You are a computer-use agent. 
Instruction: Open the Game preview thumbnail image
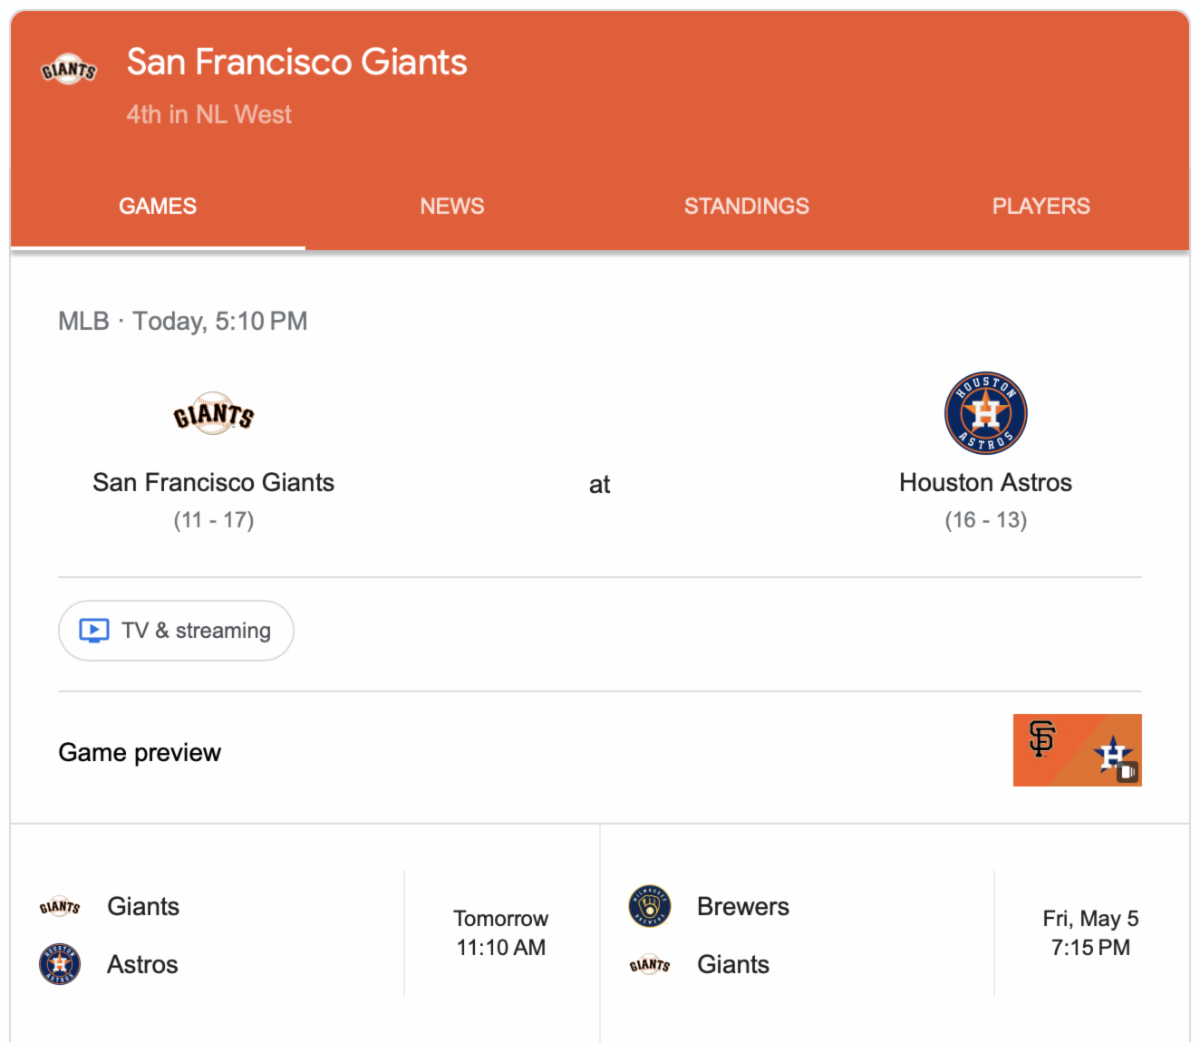point(1076,750)
